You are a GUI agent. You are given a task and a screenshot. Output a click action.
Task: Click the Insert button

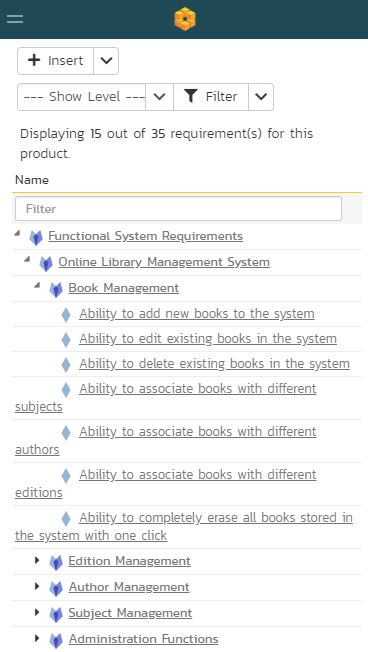[55, 61]
